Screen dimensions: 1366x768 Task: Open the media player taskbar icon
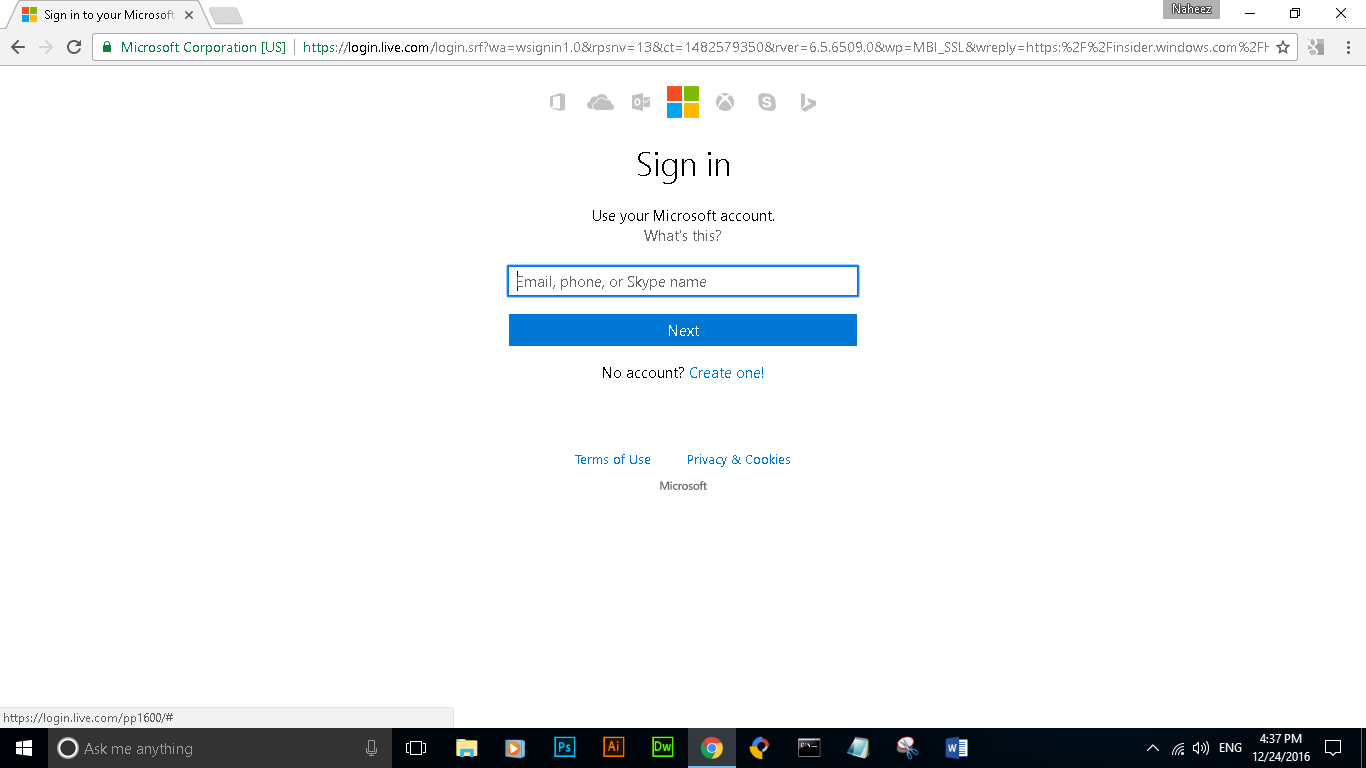coord(515,748)
